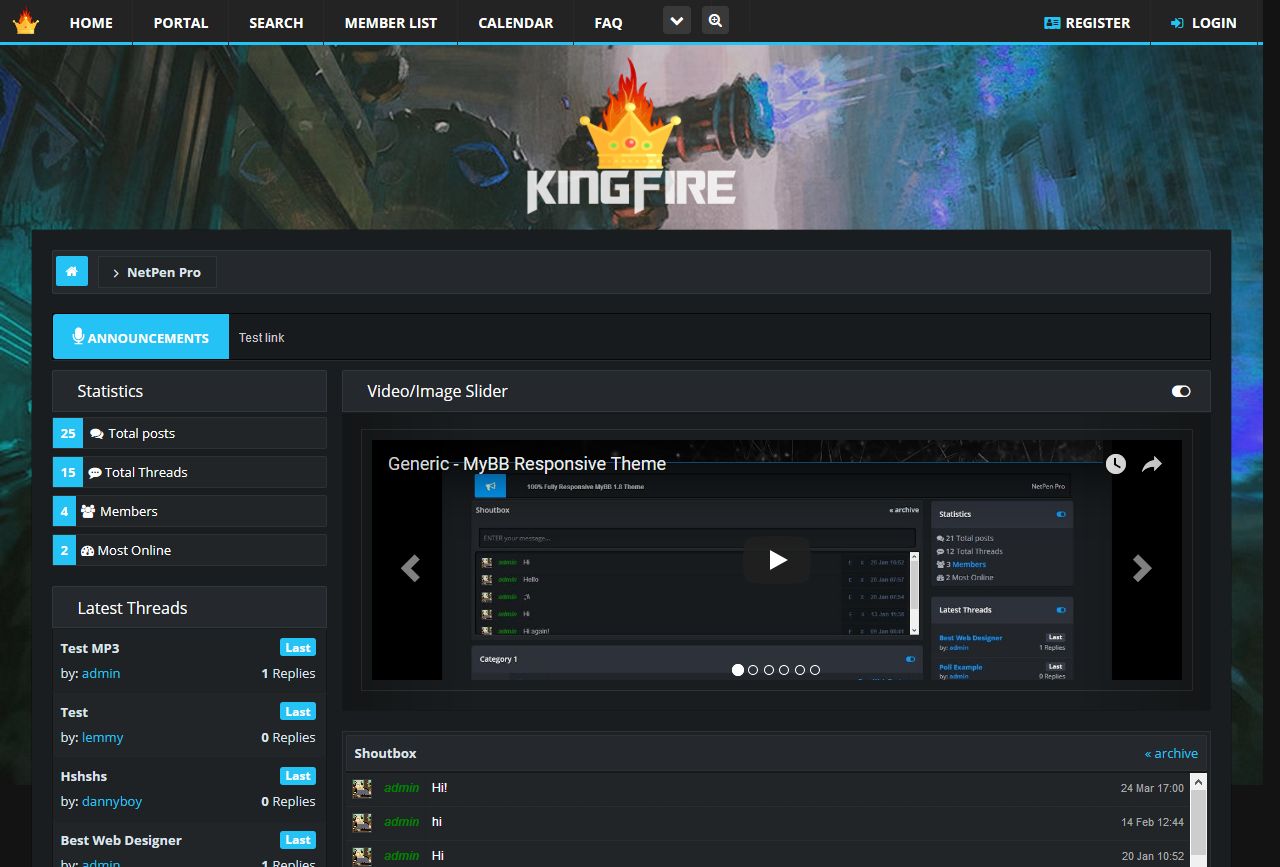Open the shoutbox archive link
Screen dimensions: 1280x867
pos(1171,753)
